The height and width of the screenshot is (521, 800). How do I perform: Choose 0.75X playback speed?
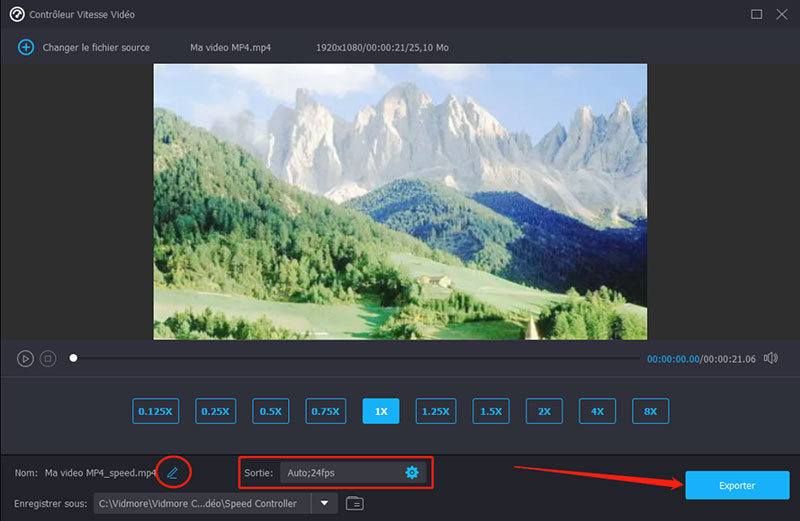[325, 411]
